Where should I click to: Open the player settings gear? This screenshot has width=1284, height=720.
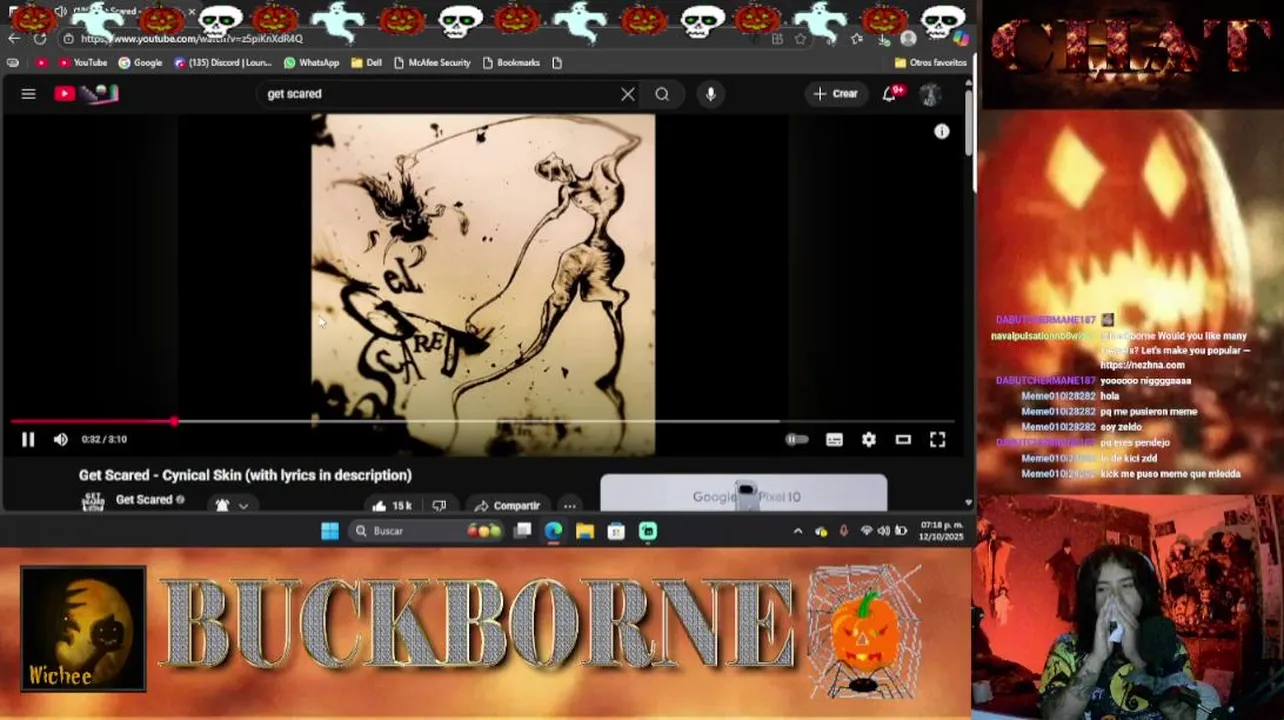(869, 439)
